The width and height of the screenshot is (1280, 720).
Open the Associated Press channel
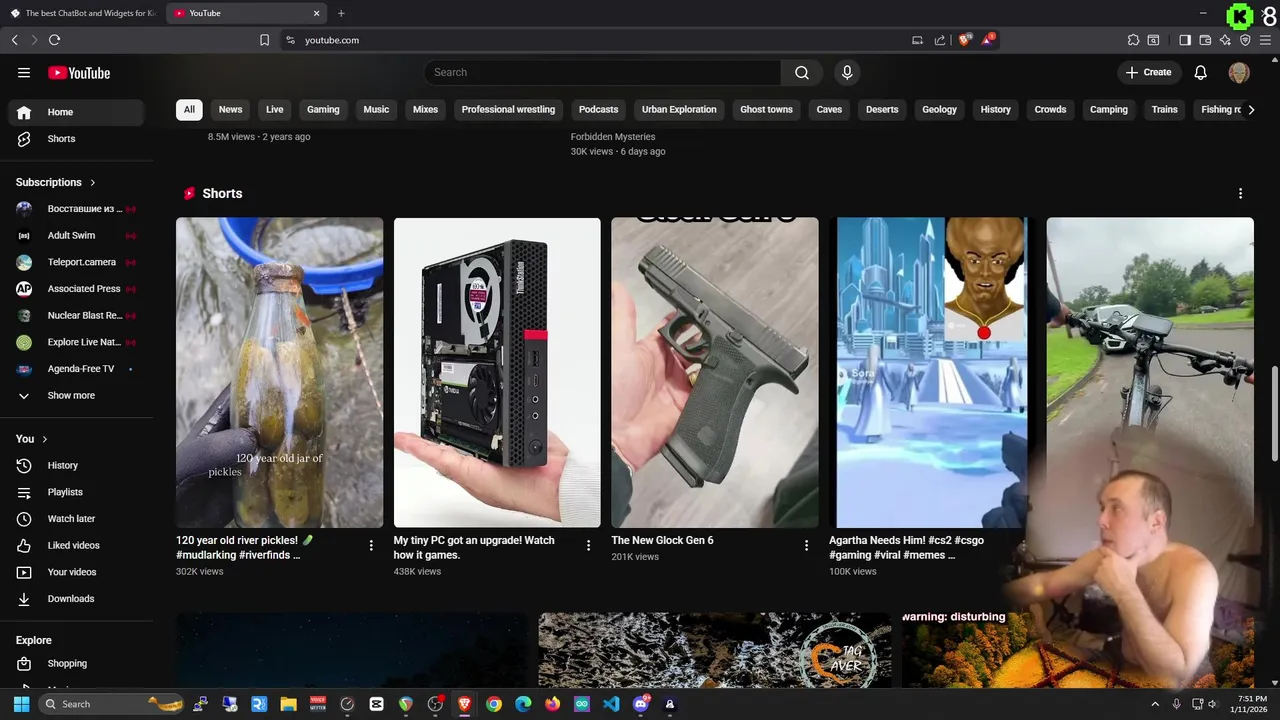coord(77,289)
